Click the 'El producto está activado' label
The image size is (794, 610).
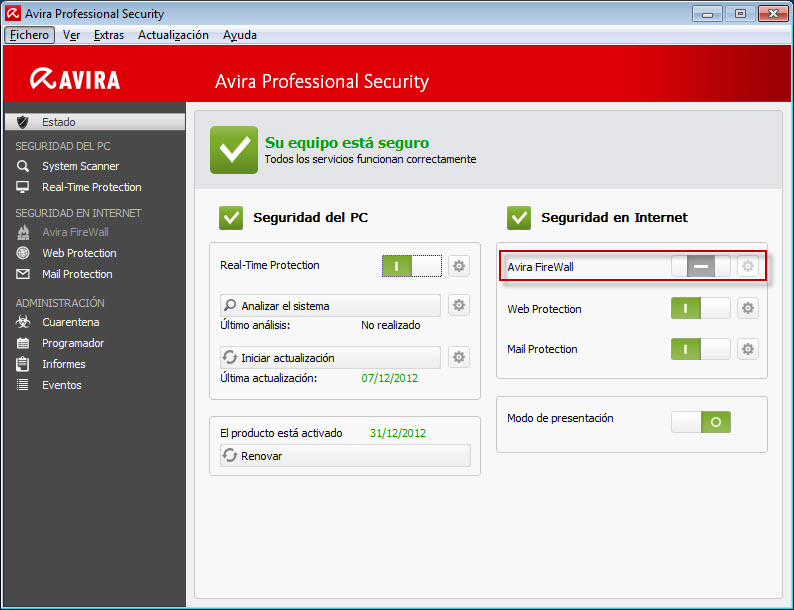pyautogui.click(x=281, y=433)
